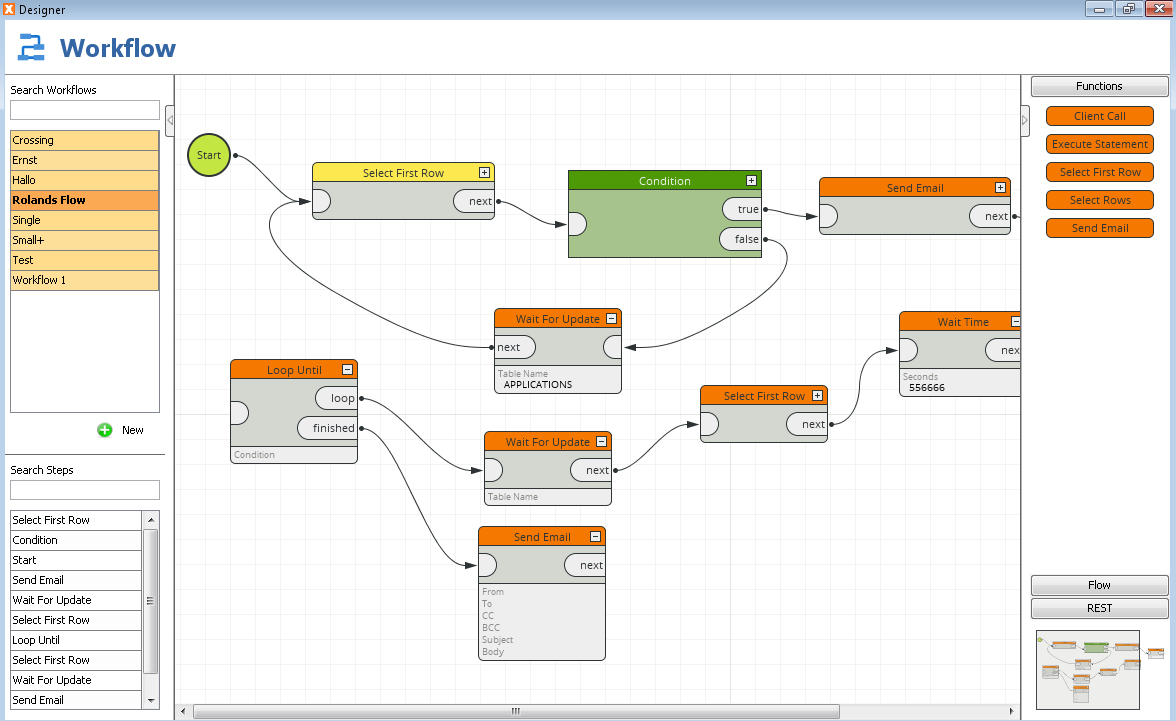
Task: Click the next port of yellow Select First Row
Action: coord(474,201)
